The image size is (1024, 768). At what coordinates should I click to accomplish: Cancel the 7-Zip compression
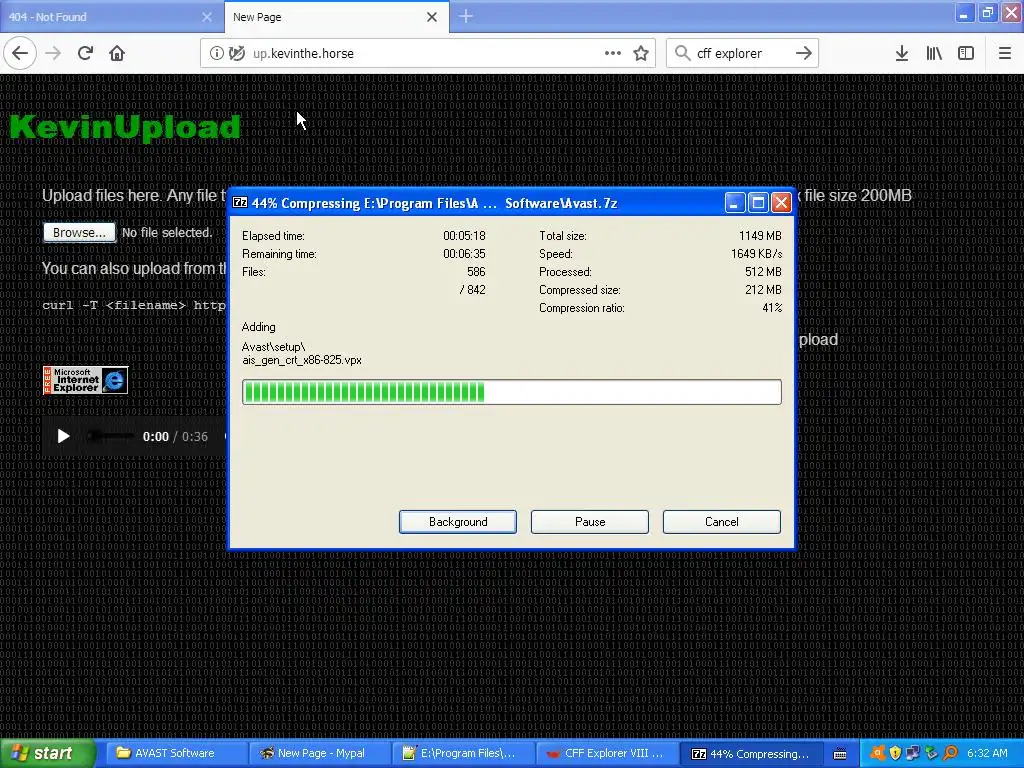coord(722,522)
